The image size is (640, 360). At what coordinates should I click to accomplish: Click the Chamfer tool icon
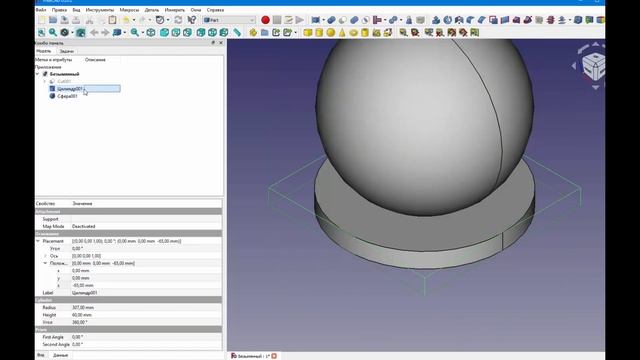pyautogui.click(x=482, y=20)
